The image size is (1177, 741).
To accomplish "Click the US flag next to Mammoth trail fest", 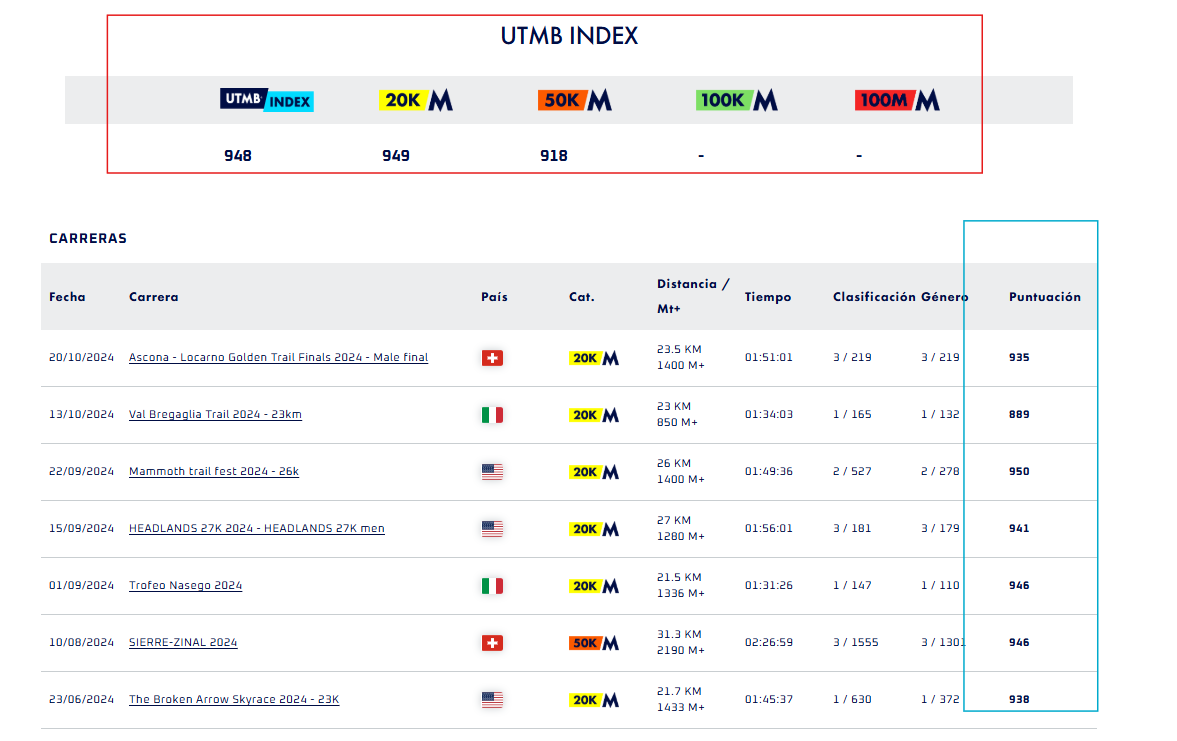I will click(x=492, y=472).
